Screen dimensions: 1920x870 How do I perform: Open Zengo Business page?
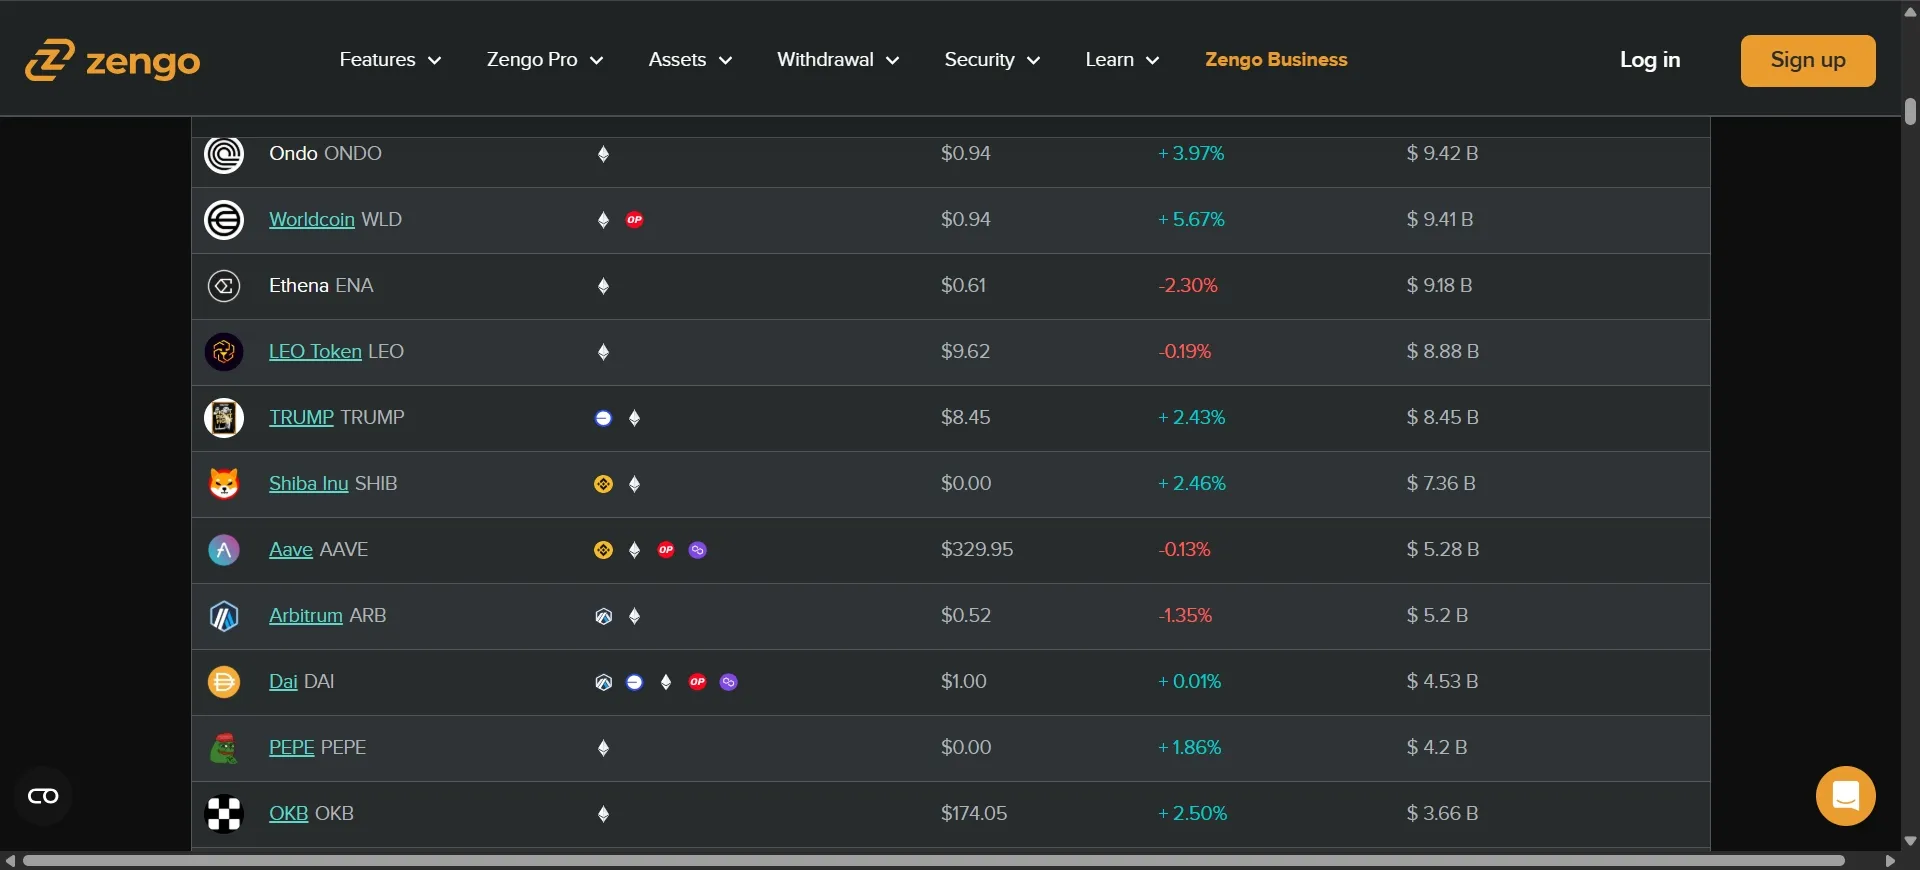[1276, 60]
